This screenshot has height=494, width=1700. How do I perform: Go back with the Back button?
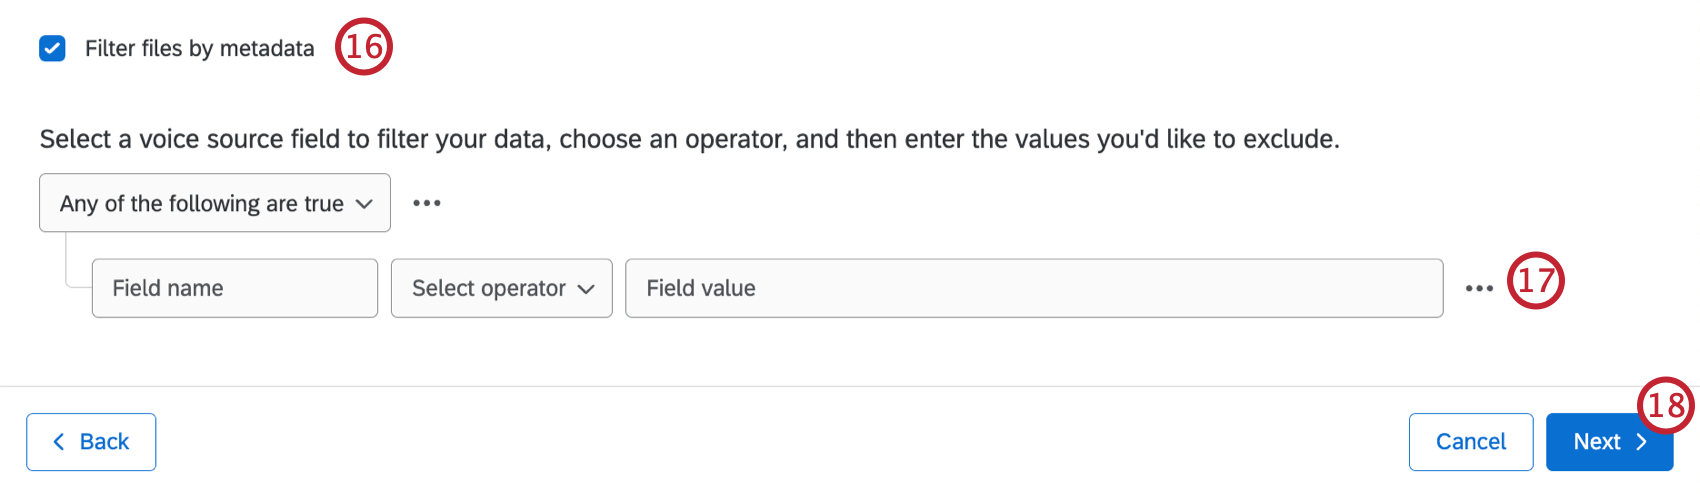[91, 442]
